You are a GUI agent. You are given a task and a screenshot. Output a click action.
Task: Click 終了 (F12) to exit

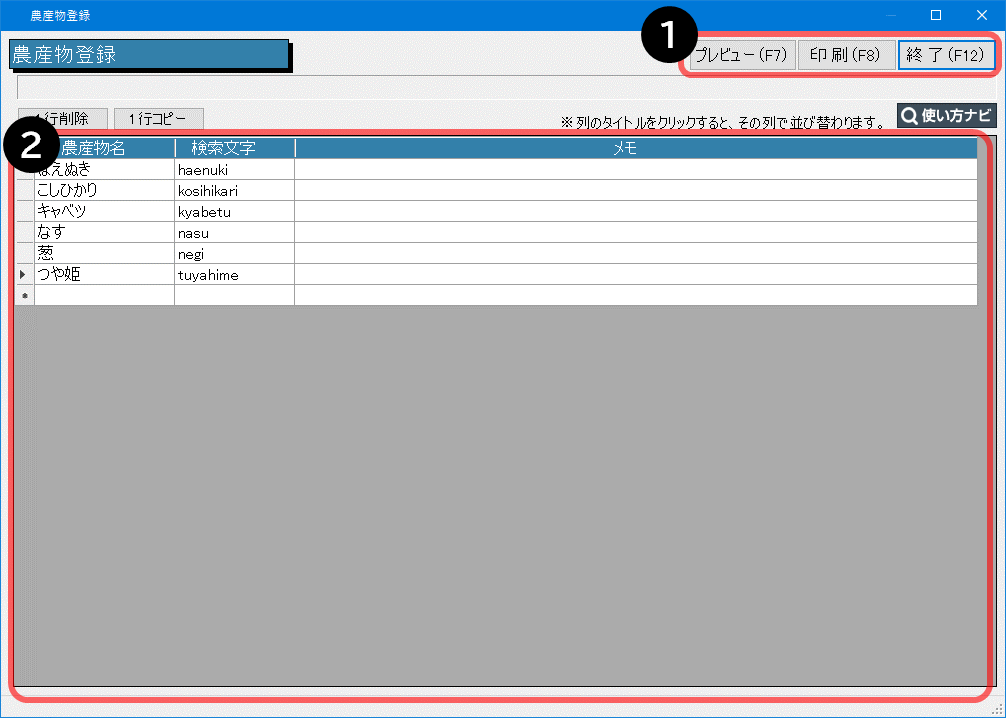coord(945,55)
